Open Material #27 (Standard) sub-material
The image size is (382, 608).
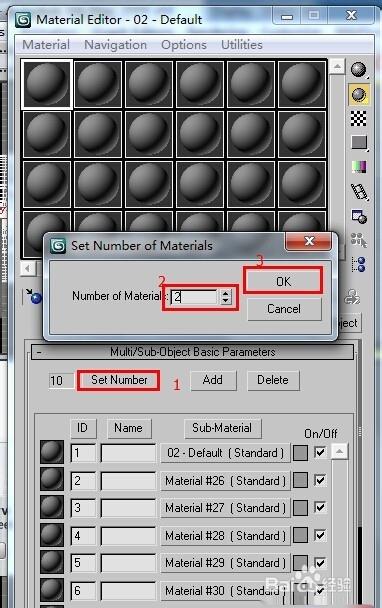(225, 508)
